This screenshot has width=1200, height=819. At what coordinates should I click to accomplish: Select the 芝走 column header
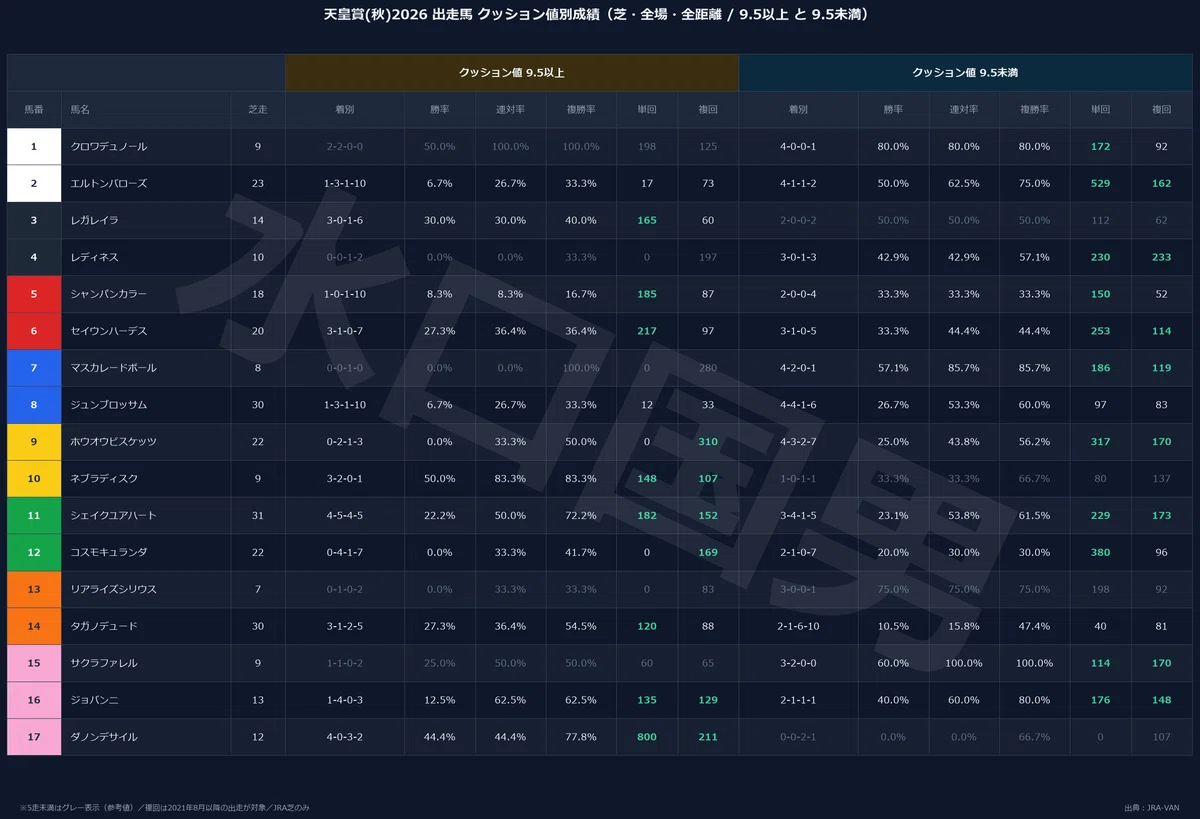click(258, 110)
